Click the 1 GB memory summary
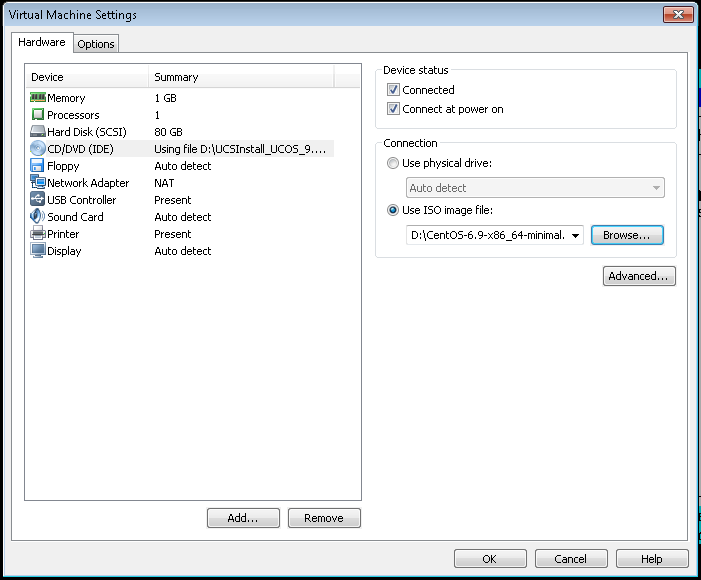 pyautogui.click(x=165, y=98)
